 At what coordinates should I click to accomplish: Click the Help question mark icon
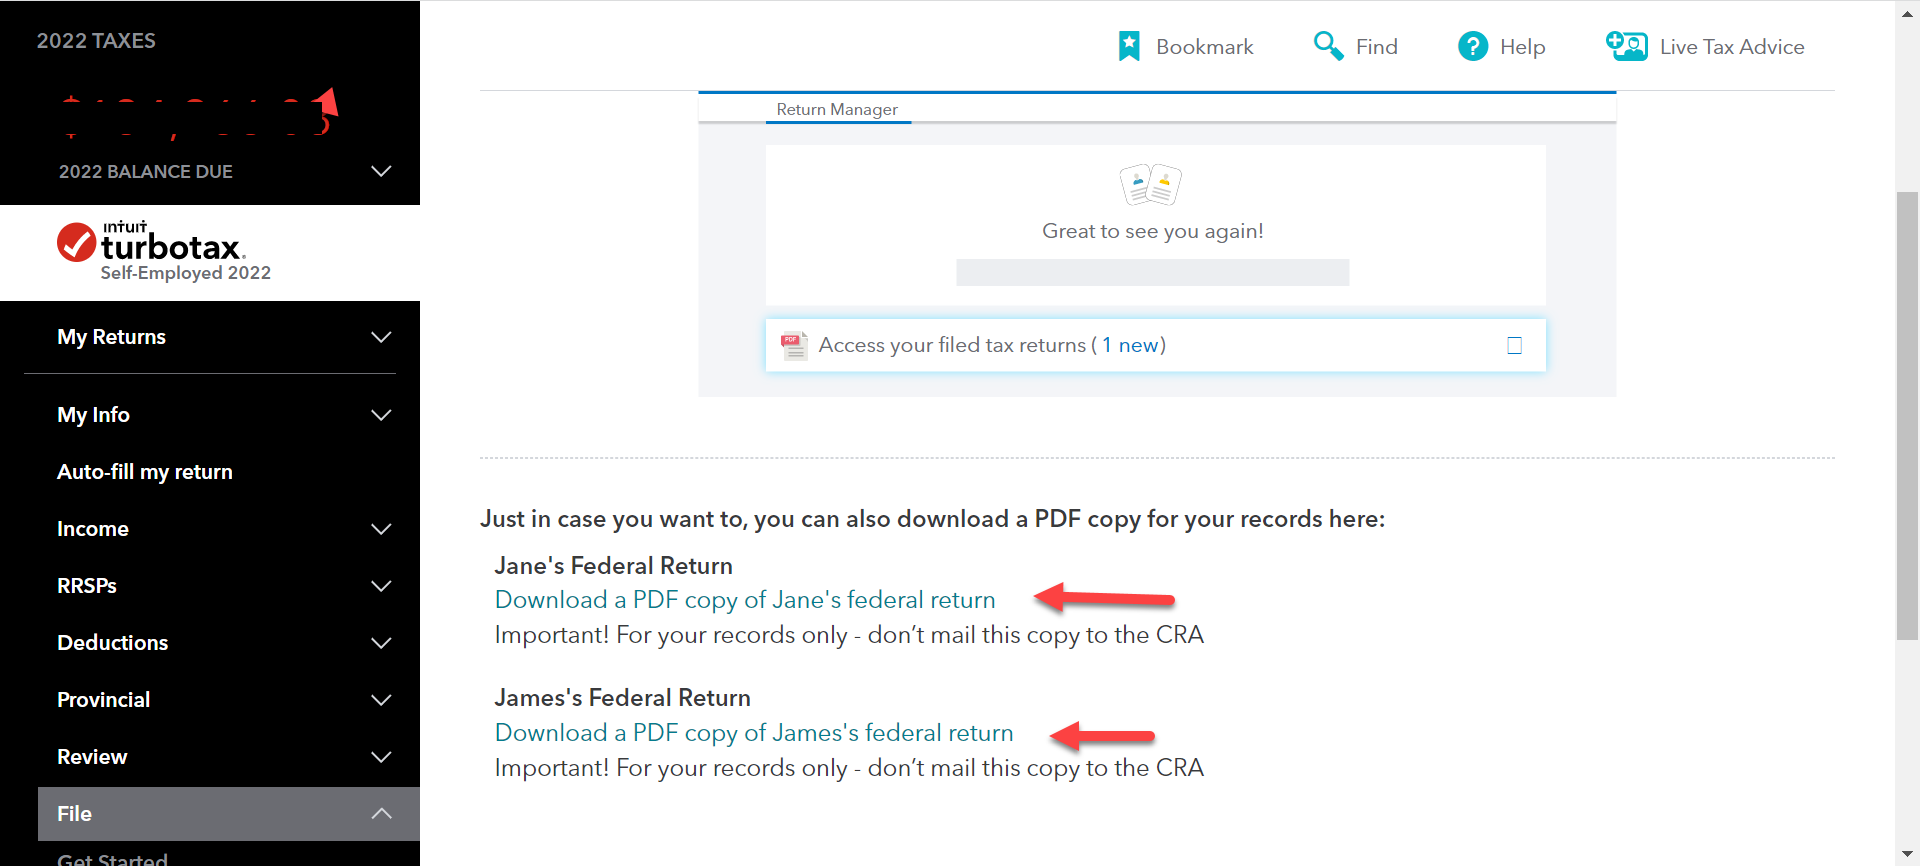coord(1472,46)
